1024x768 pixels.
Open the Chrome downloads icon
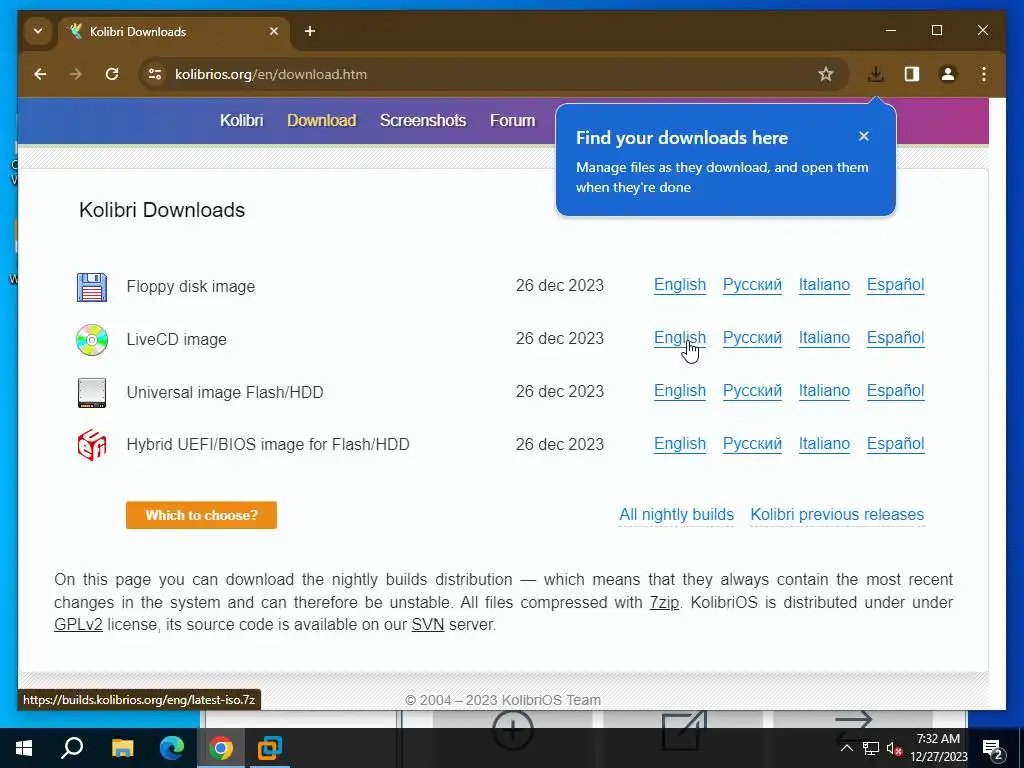pyautogui.click(x=876, y=74)
